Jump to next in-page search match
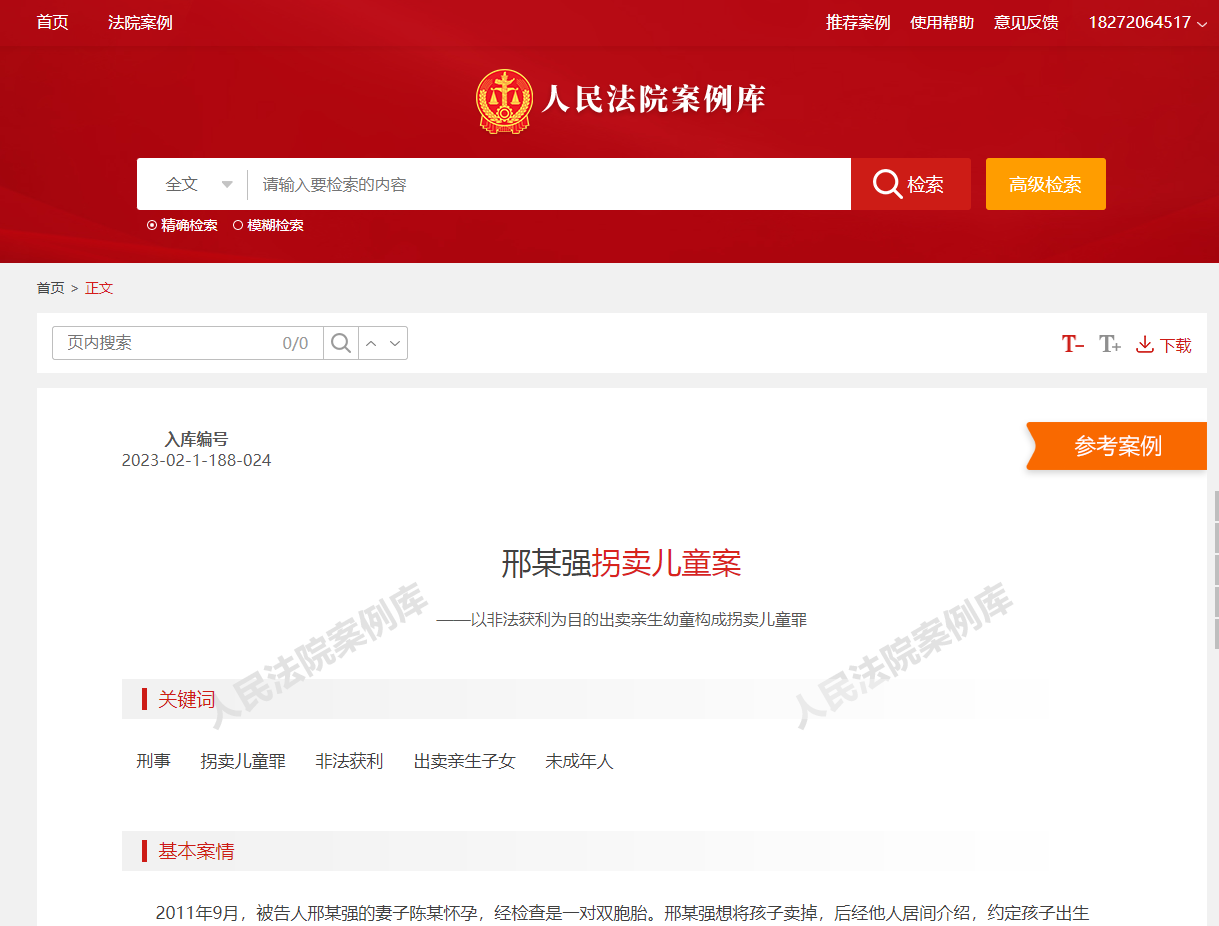The width and height of the screenshot is (1219, 926). pyautogui.click(x=395, y=343)
